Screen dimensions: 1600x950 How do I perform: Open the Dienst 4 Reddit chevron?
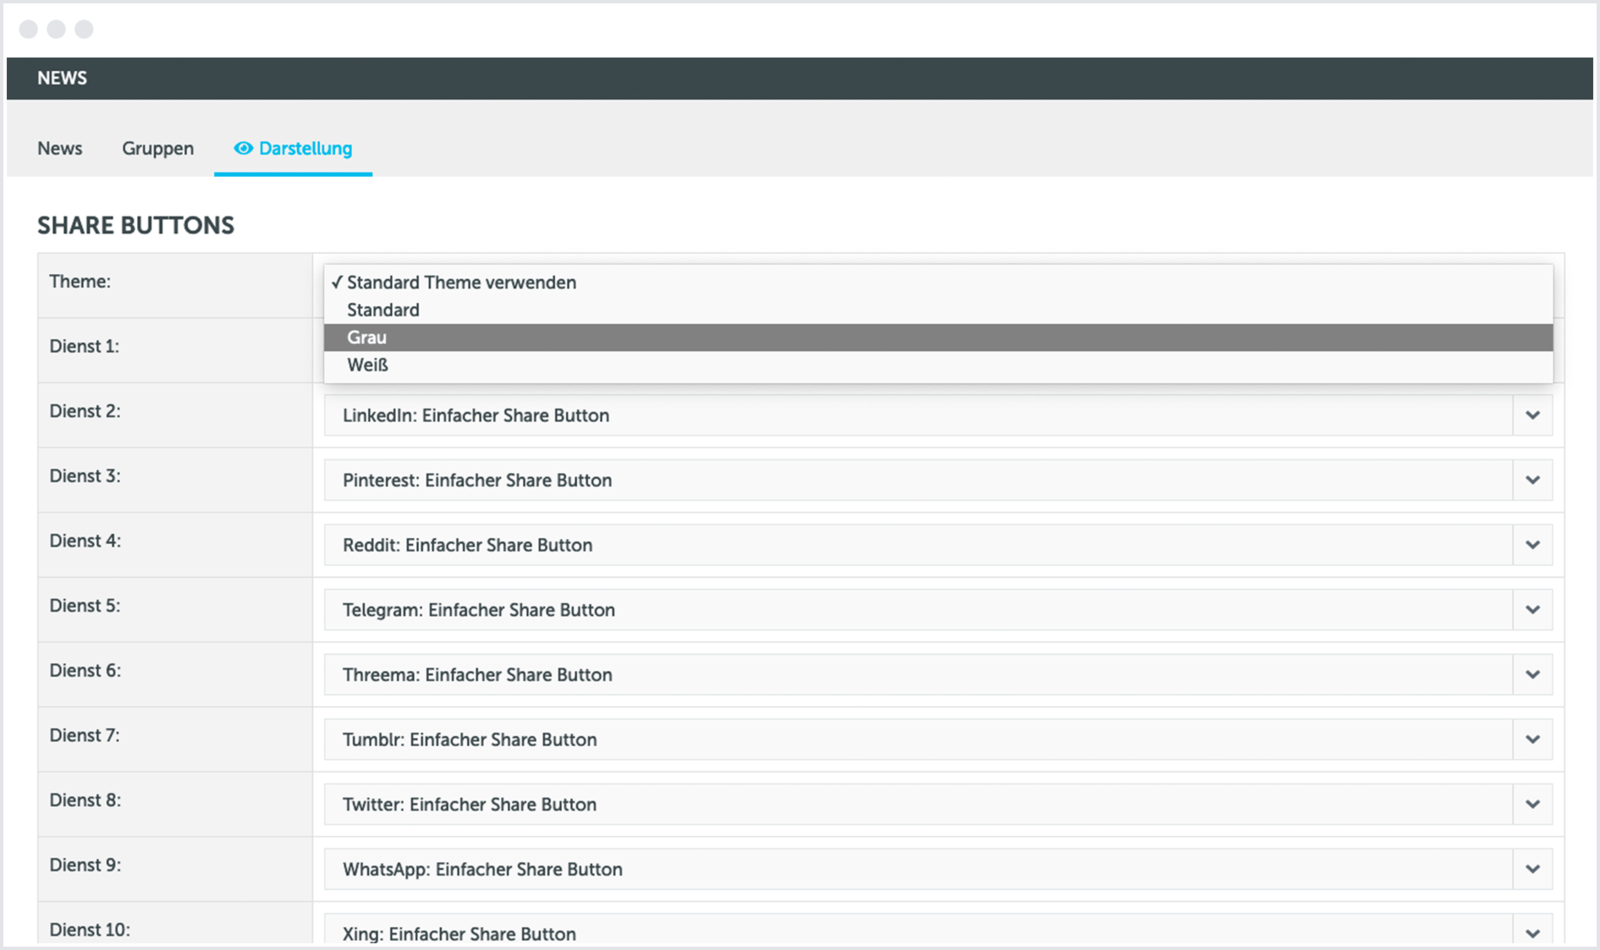pos(1532,545)
